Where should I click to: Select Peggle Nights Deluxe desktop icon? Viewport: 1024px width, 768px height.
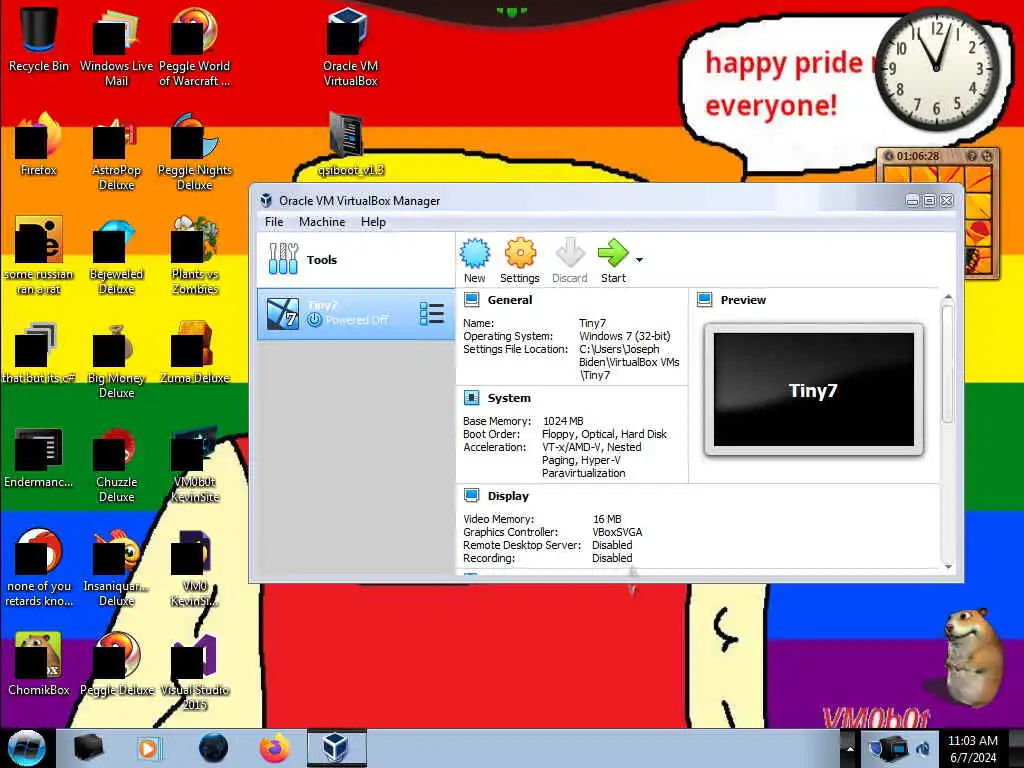[x=195, y=152]
